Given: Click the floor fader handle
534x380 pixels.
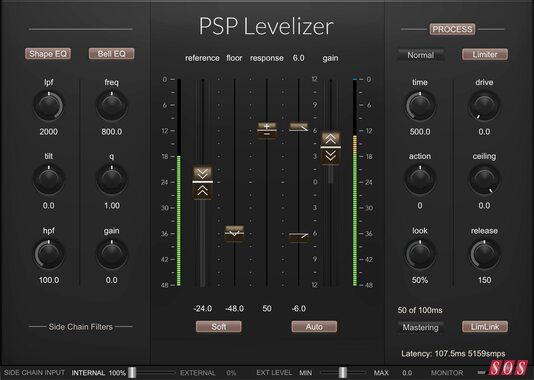Looking at the screenshot, I should click(x=234, y=234).
